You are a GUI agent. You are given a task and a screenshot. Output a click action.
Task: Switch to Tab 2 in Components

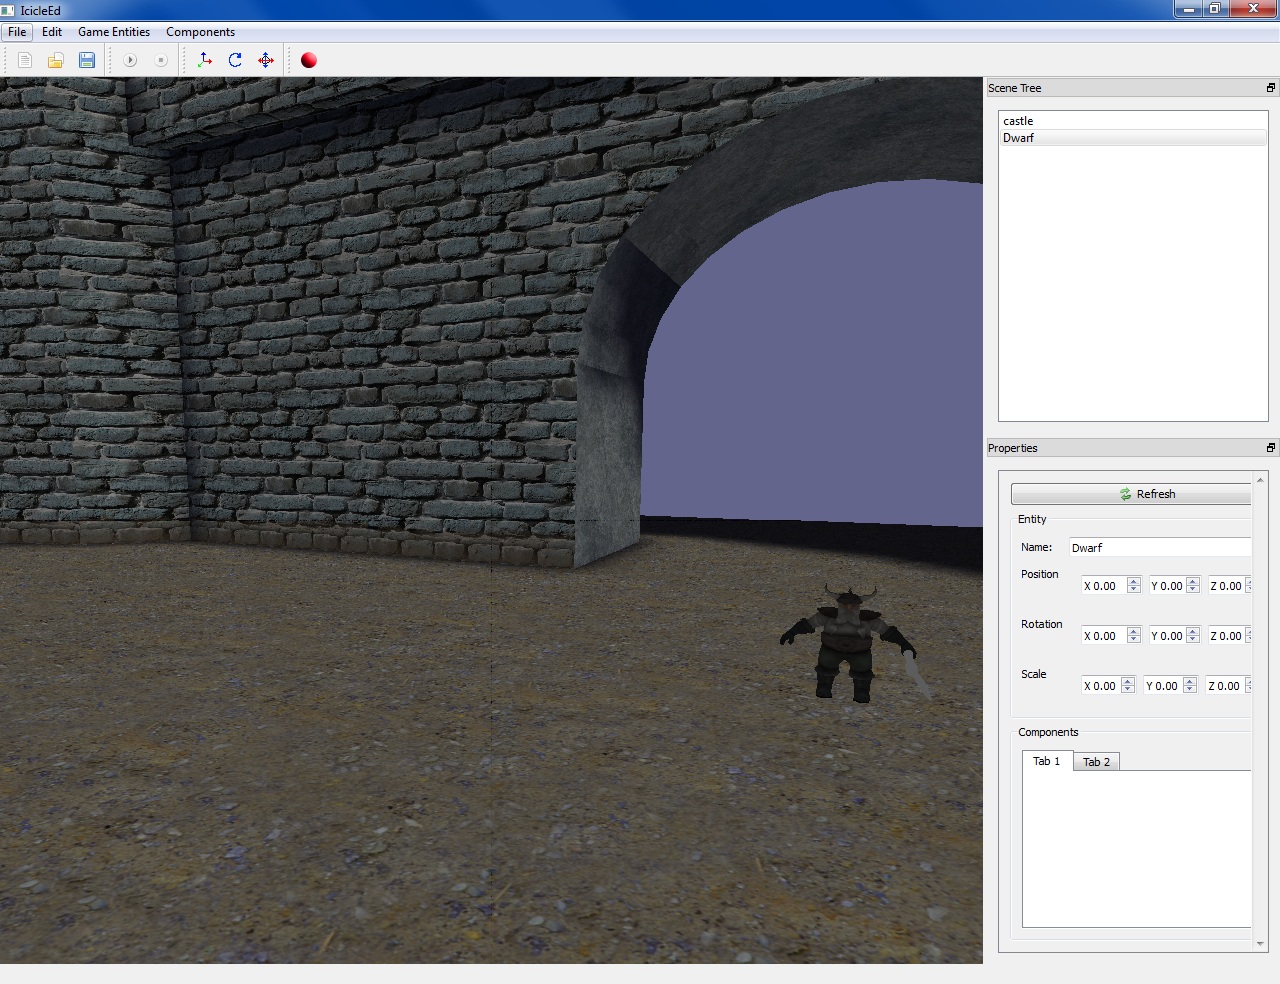[x=1096, y=761]
